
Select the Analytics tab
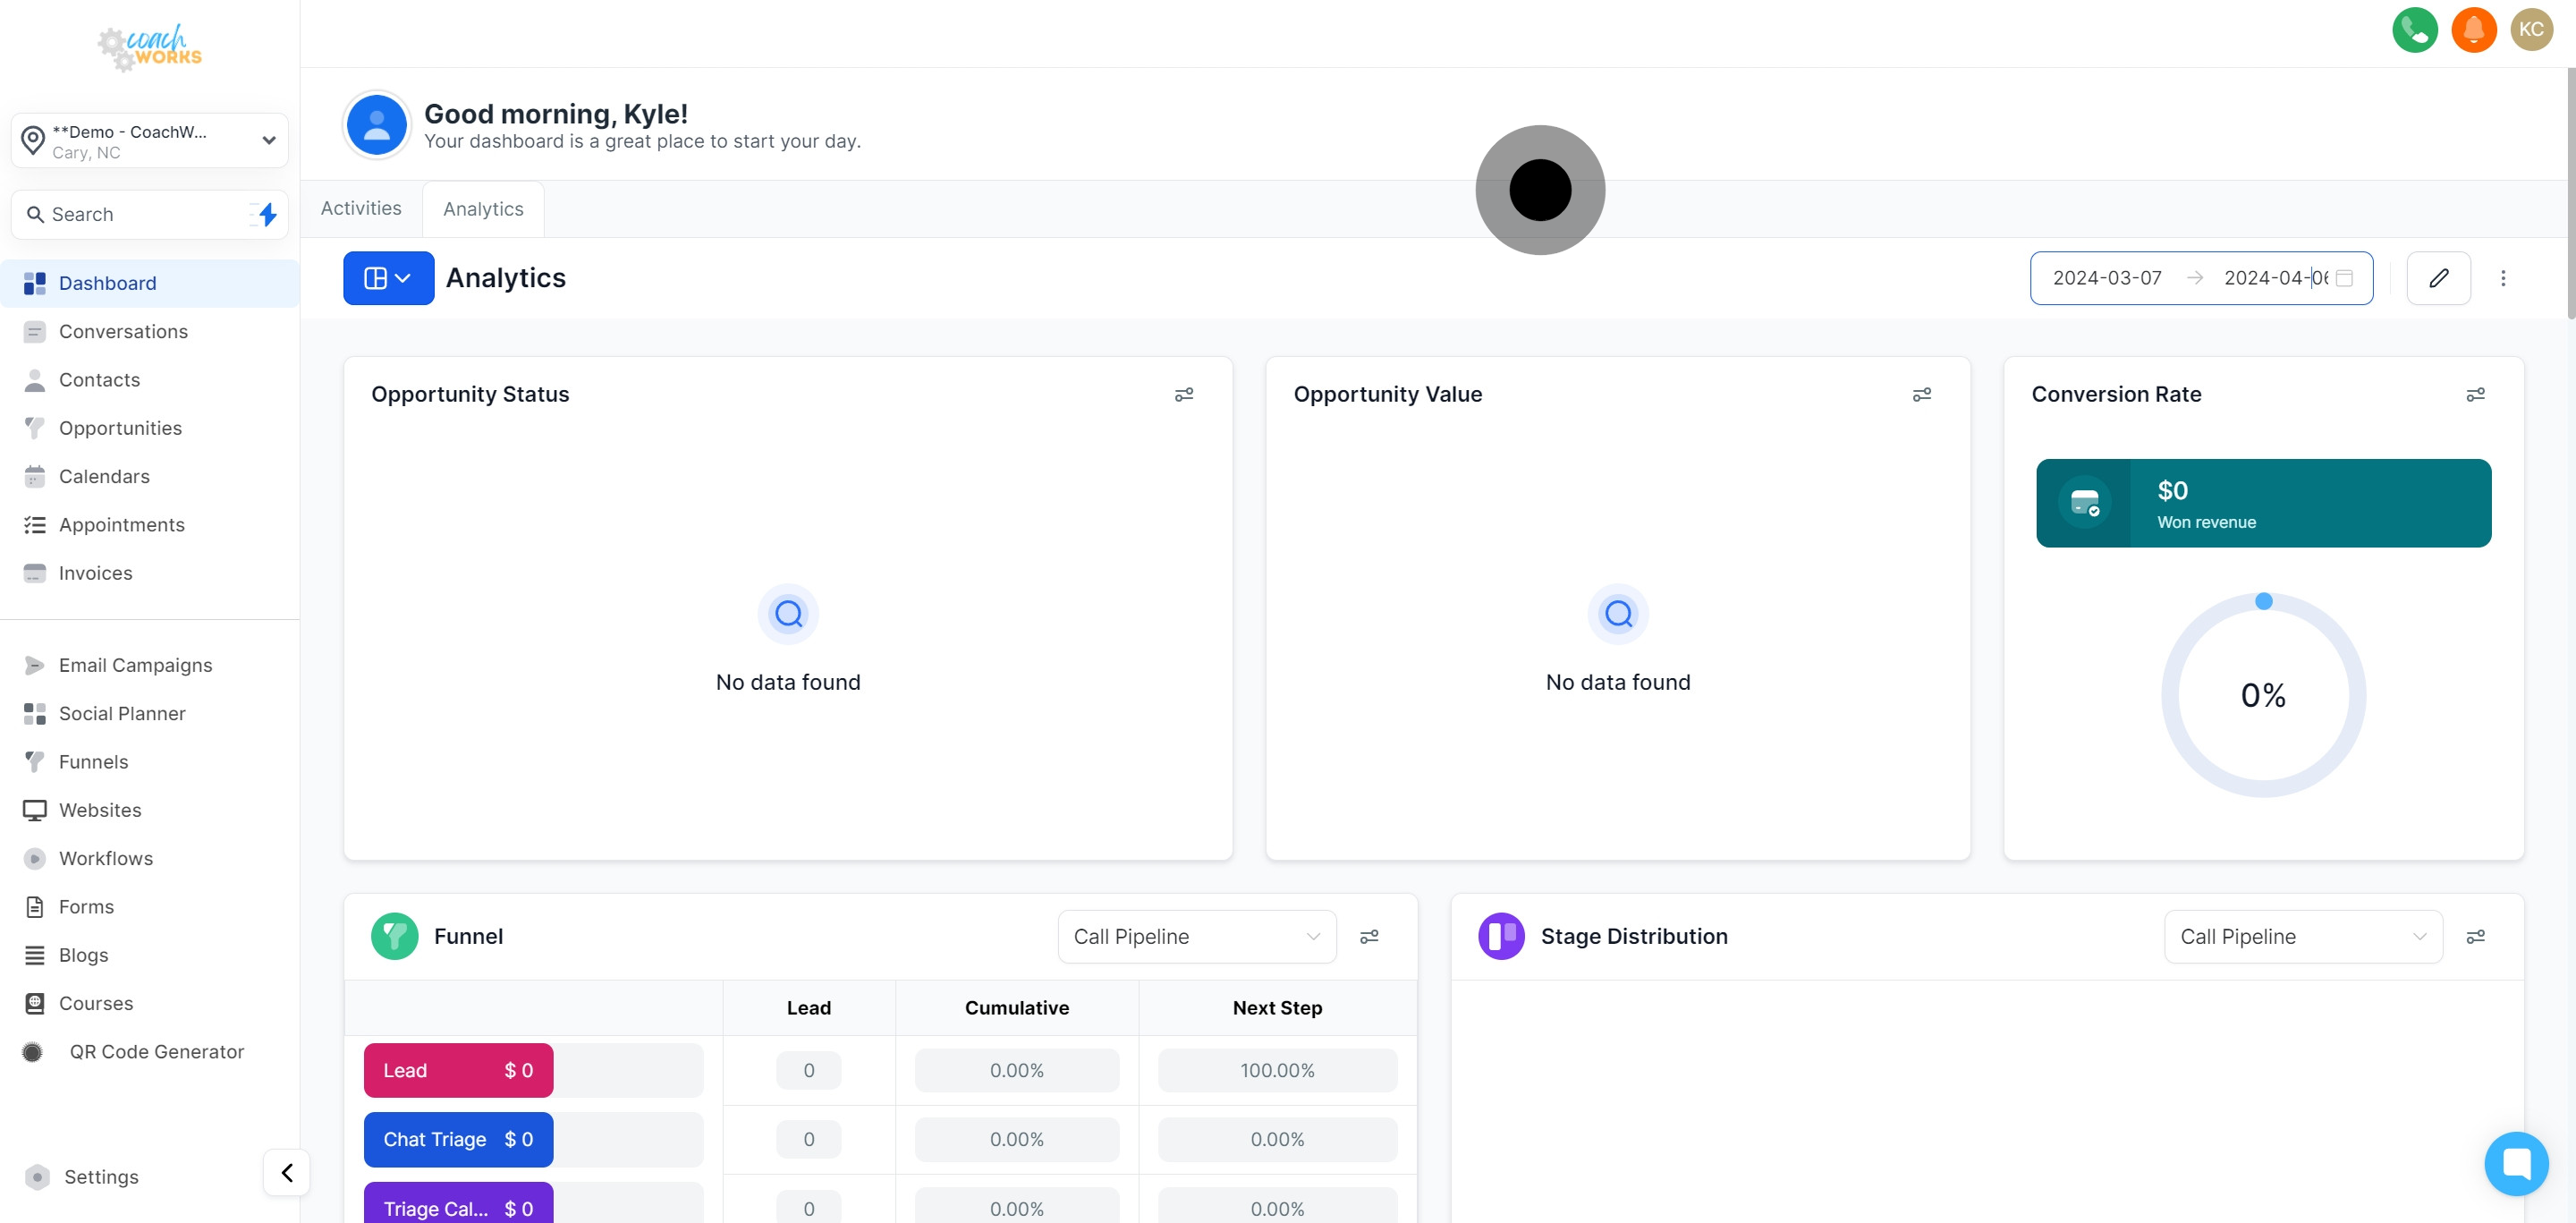coord(483,209)
